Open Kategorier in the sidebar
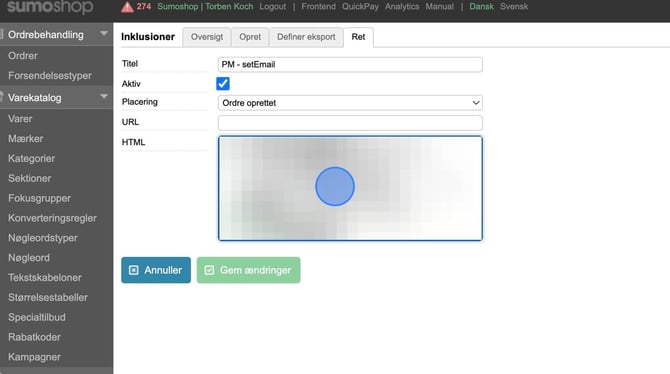 point(32,158)
